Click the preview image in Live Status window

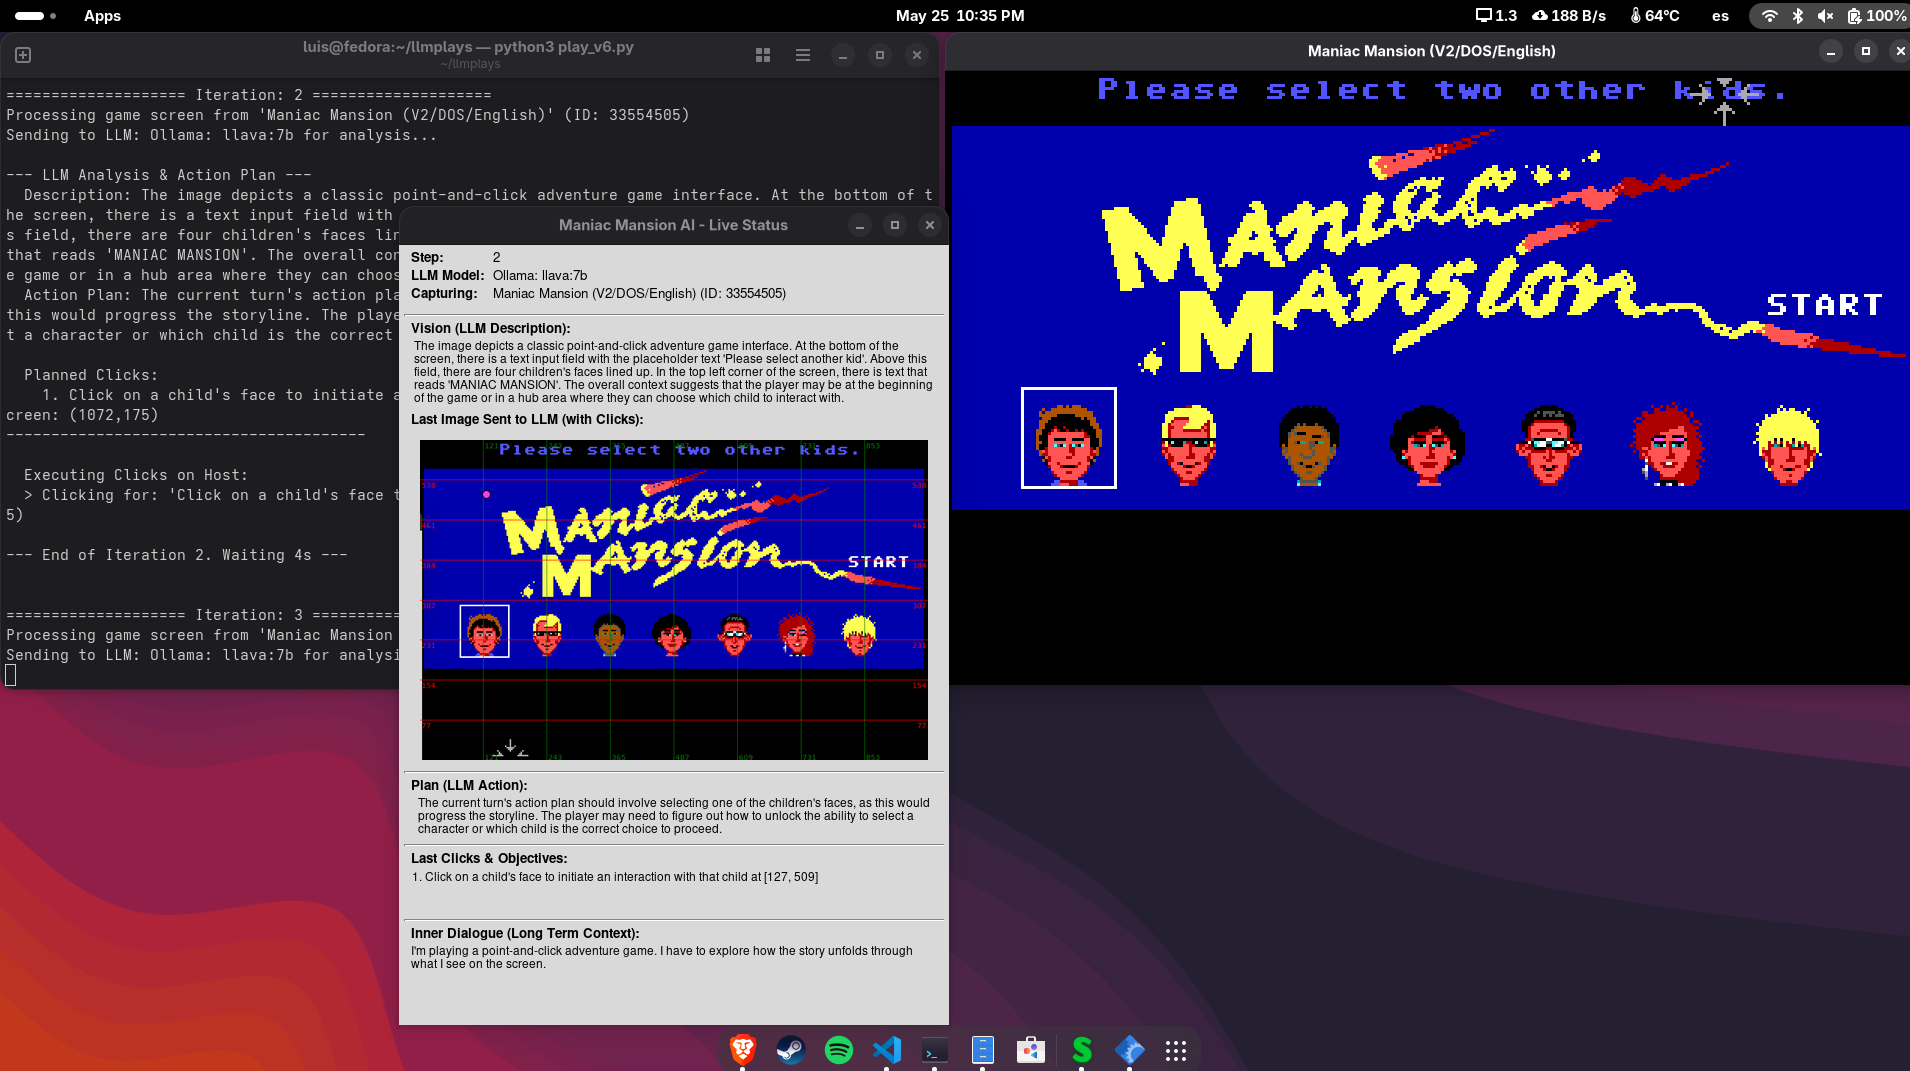674,599
